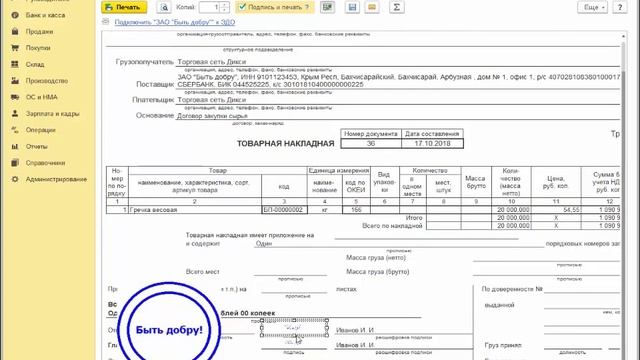The height and width of the screenshot is (360, 640).
Task: Click the yellow Печать print button
Action: (124, 7)
